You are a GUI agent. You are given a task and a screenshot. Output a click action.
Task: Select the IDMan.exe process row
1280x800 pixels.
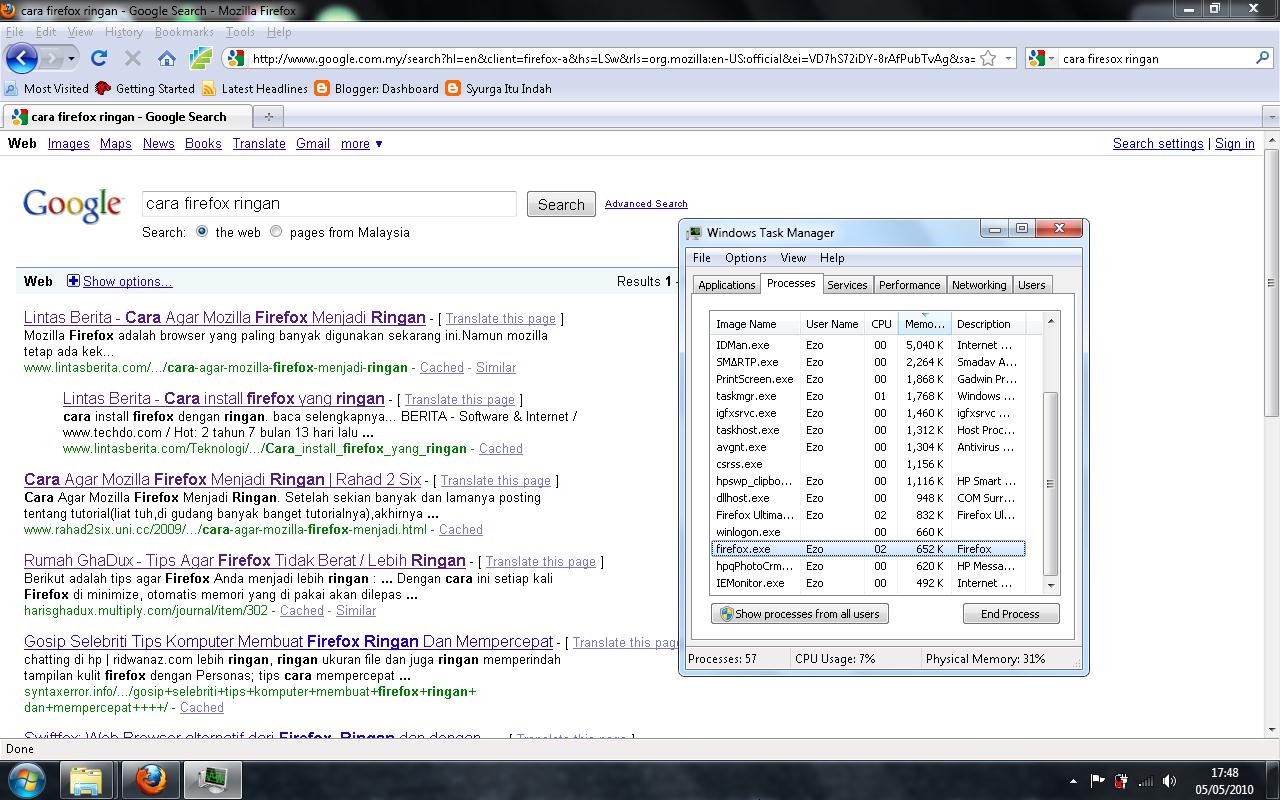(x=868, y=345)
